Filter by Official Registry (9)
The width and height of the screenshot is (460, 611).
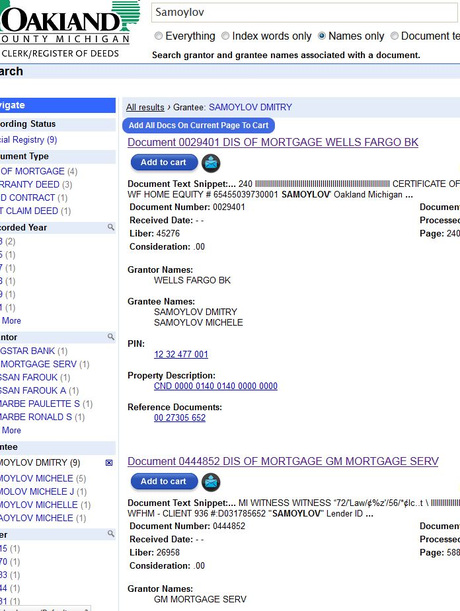pyautogui.click(x=28, y=140)
